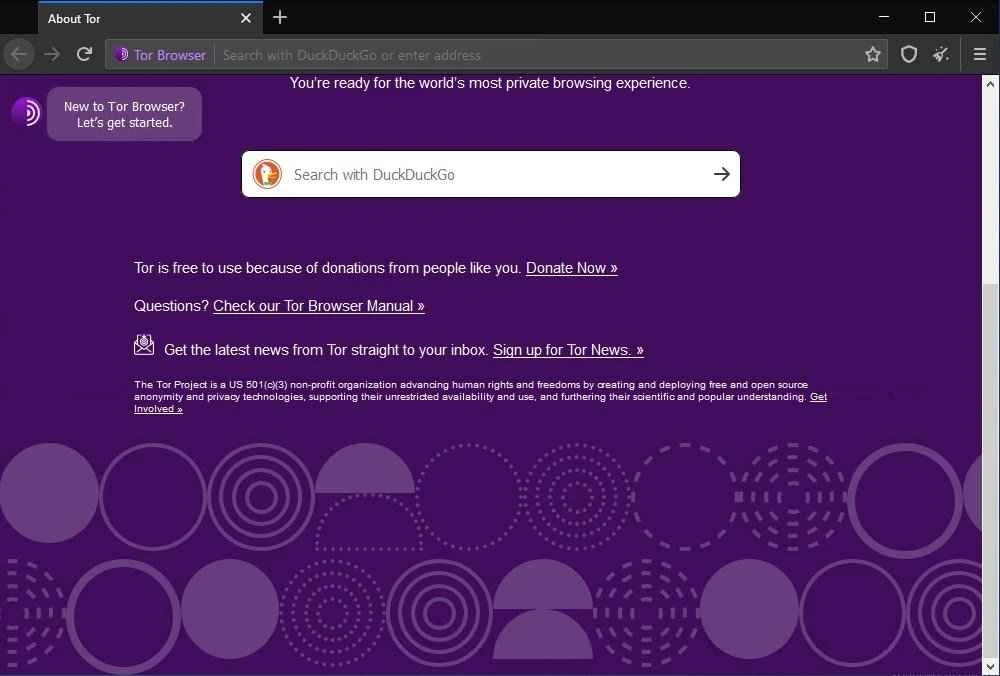The image size is (1000, 676).
Task: Minimize the Tor Browser window
Action: tap(884, 17)
